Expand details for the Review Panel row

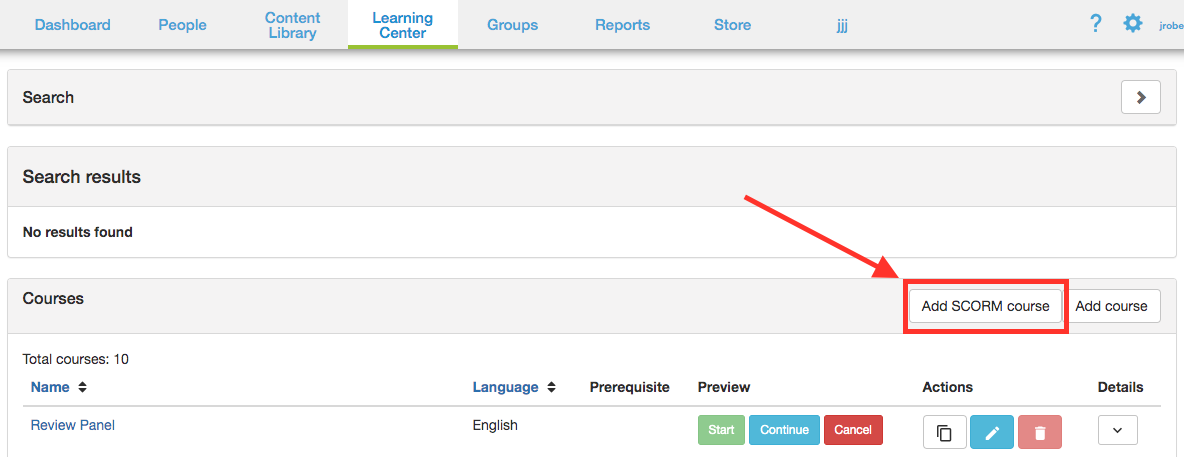coord(1118,431)
